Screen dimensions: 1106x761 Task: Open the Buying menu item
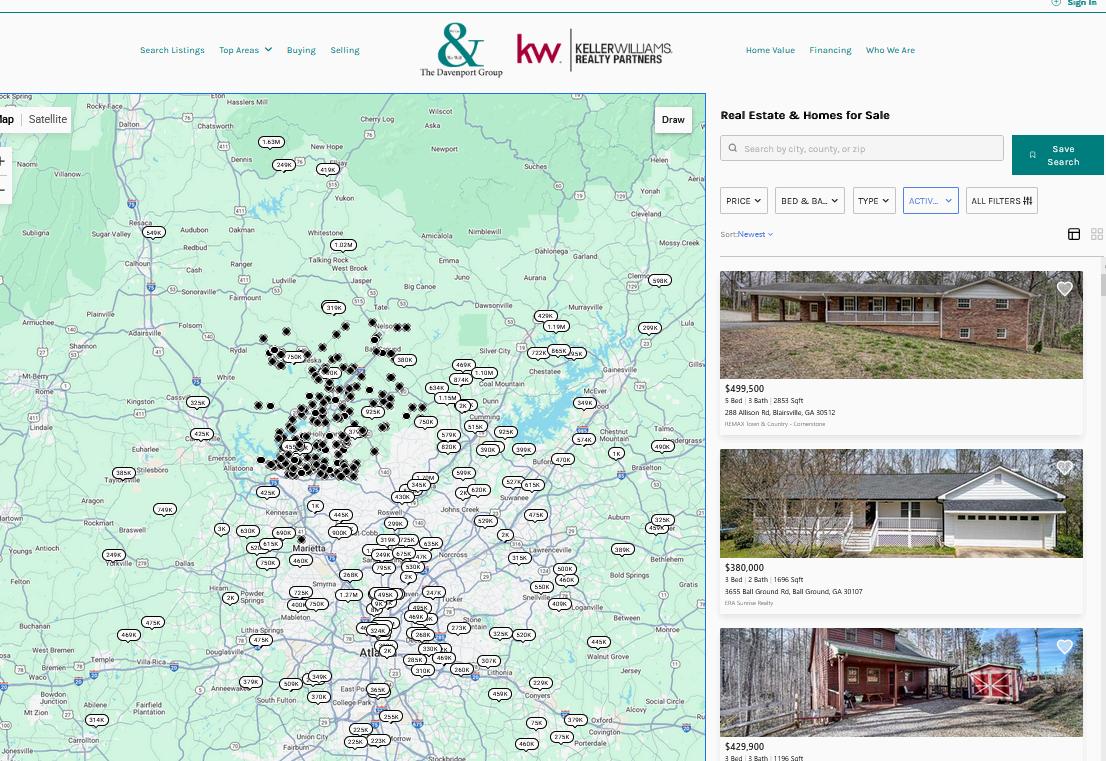(x=301, y=50)
